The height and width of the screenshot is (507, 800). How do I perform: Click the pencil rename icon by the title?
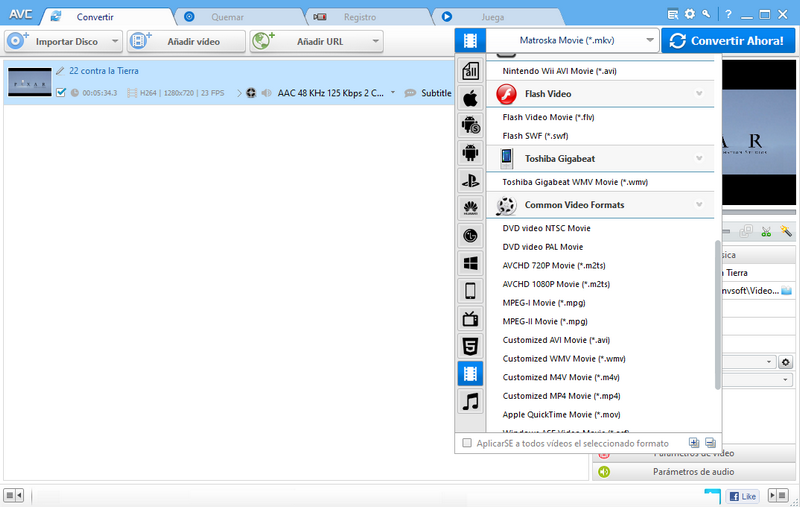[x=60, y=71]
